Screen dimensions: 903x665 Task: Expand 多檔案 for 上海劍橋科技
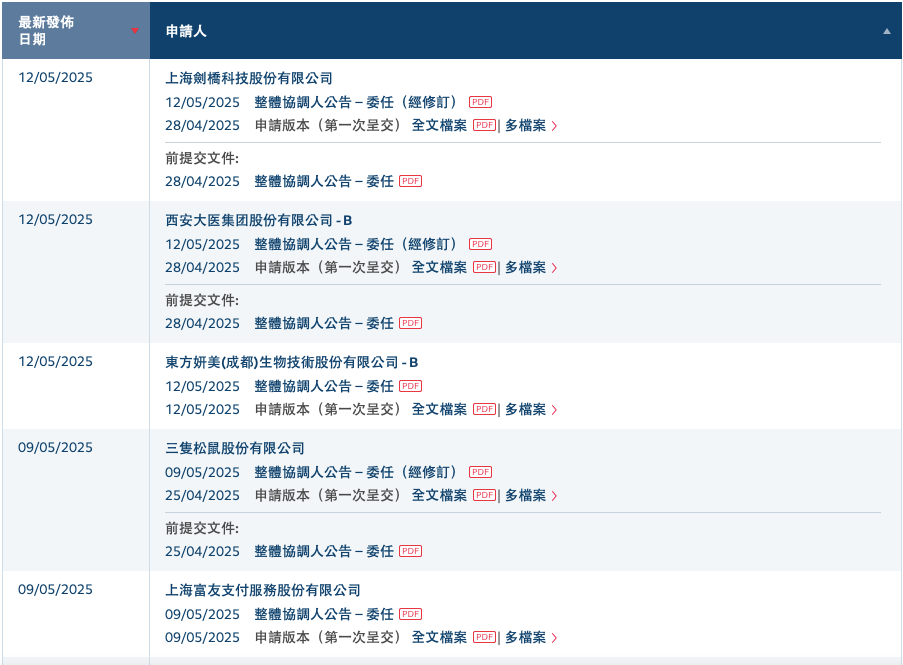click(x=531, y=126)
